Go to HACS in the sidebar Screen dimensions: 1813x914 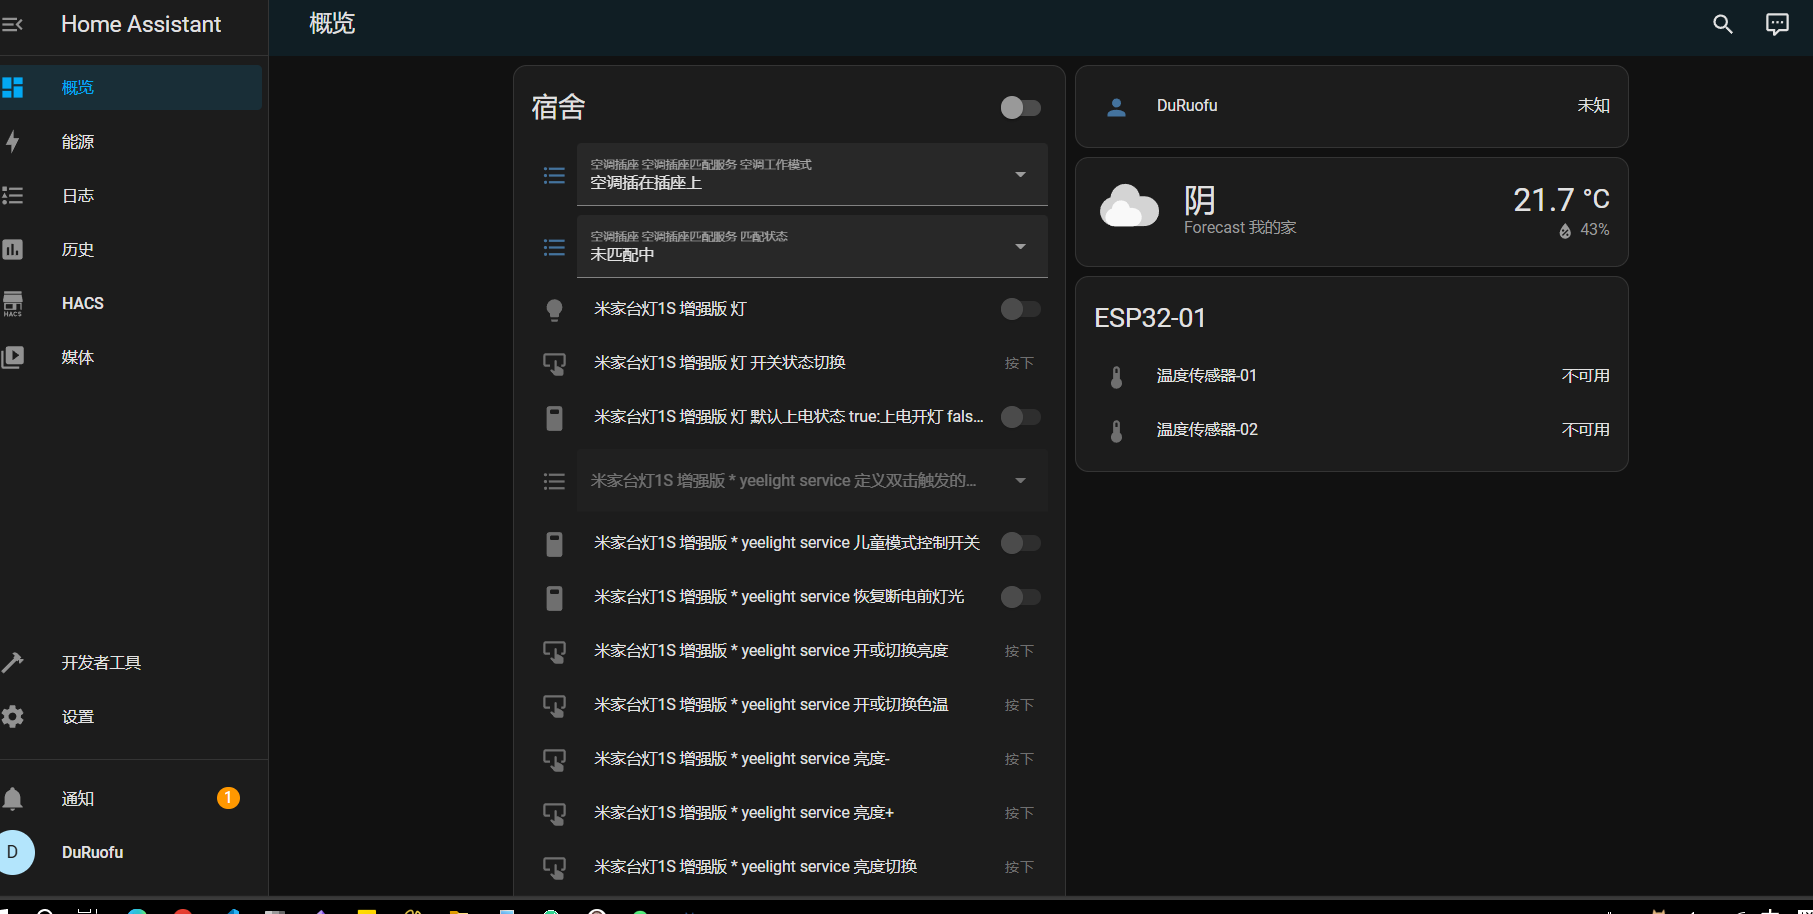tap(82, 303)
